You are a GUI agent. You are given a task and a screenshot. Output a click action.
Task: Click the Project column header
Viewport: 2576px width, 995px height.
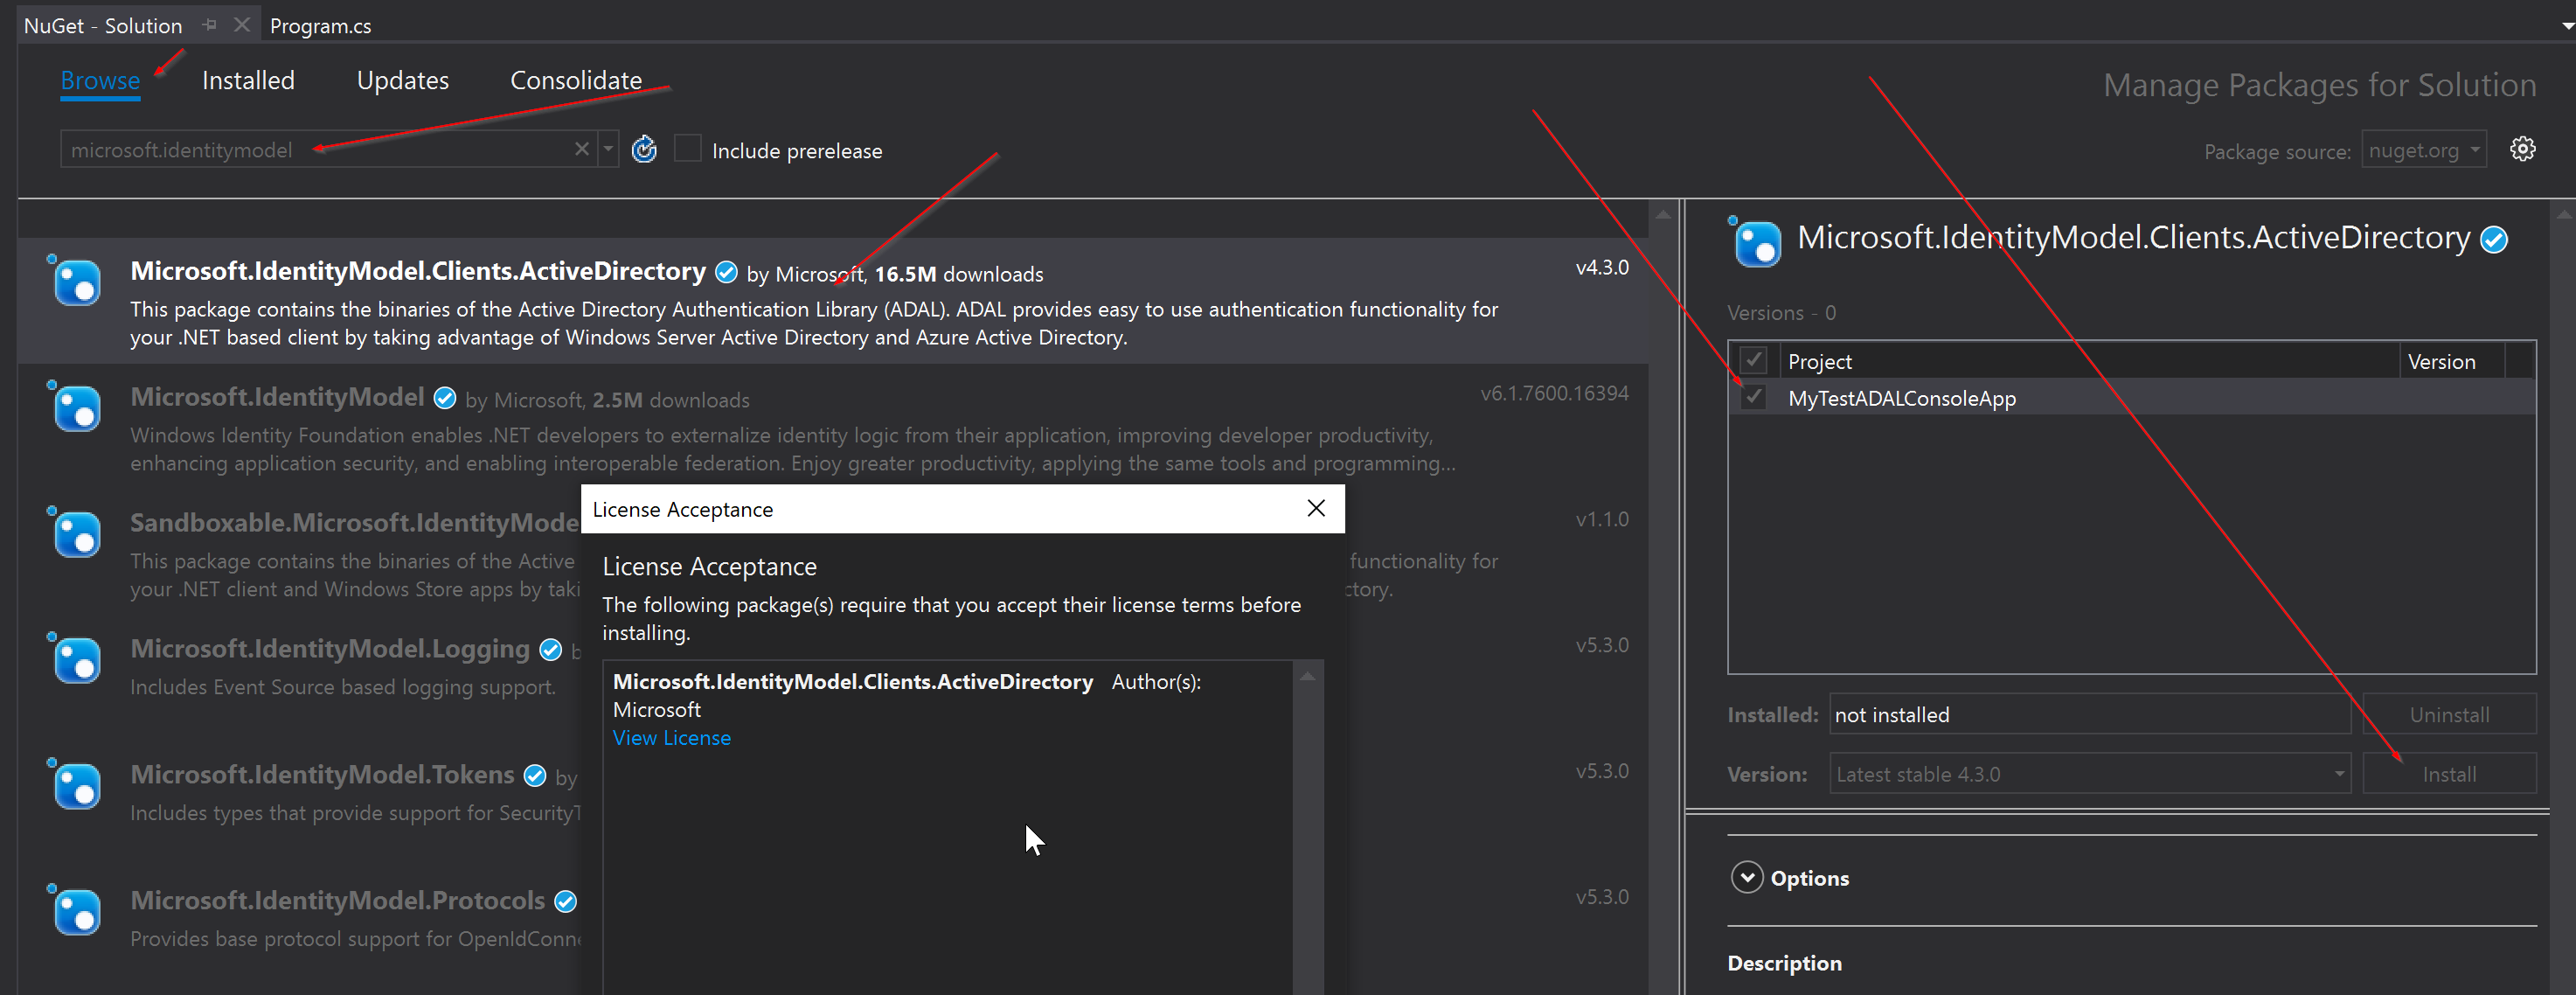point(1819,361)
